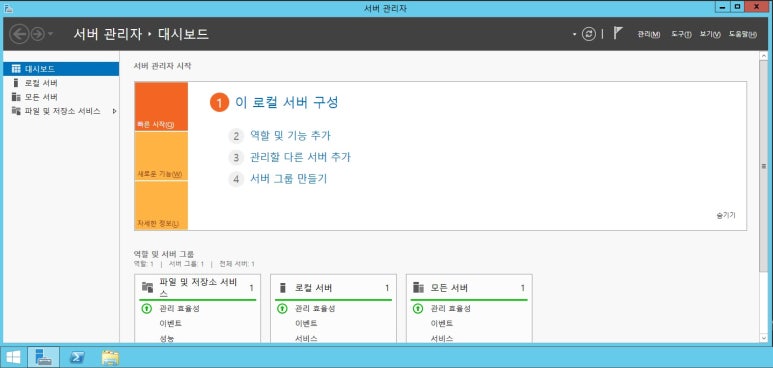Select 대시보드 in the sidebar
Viewport: 773px width, 368px height.
coord(61,69)
